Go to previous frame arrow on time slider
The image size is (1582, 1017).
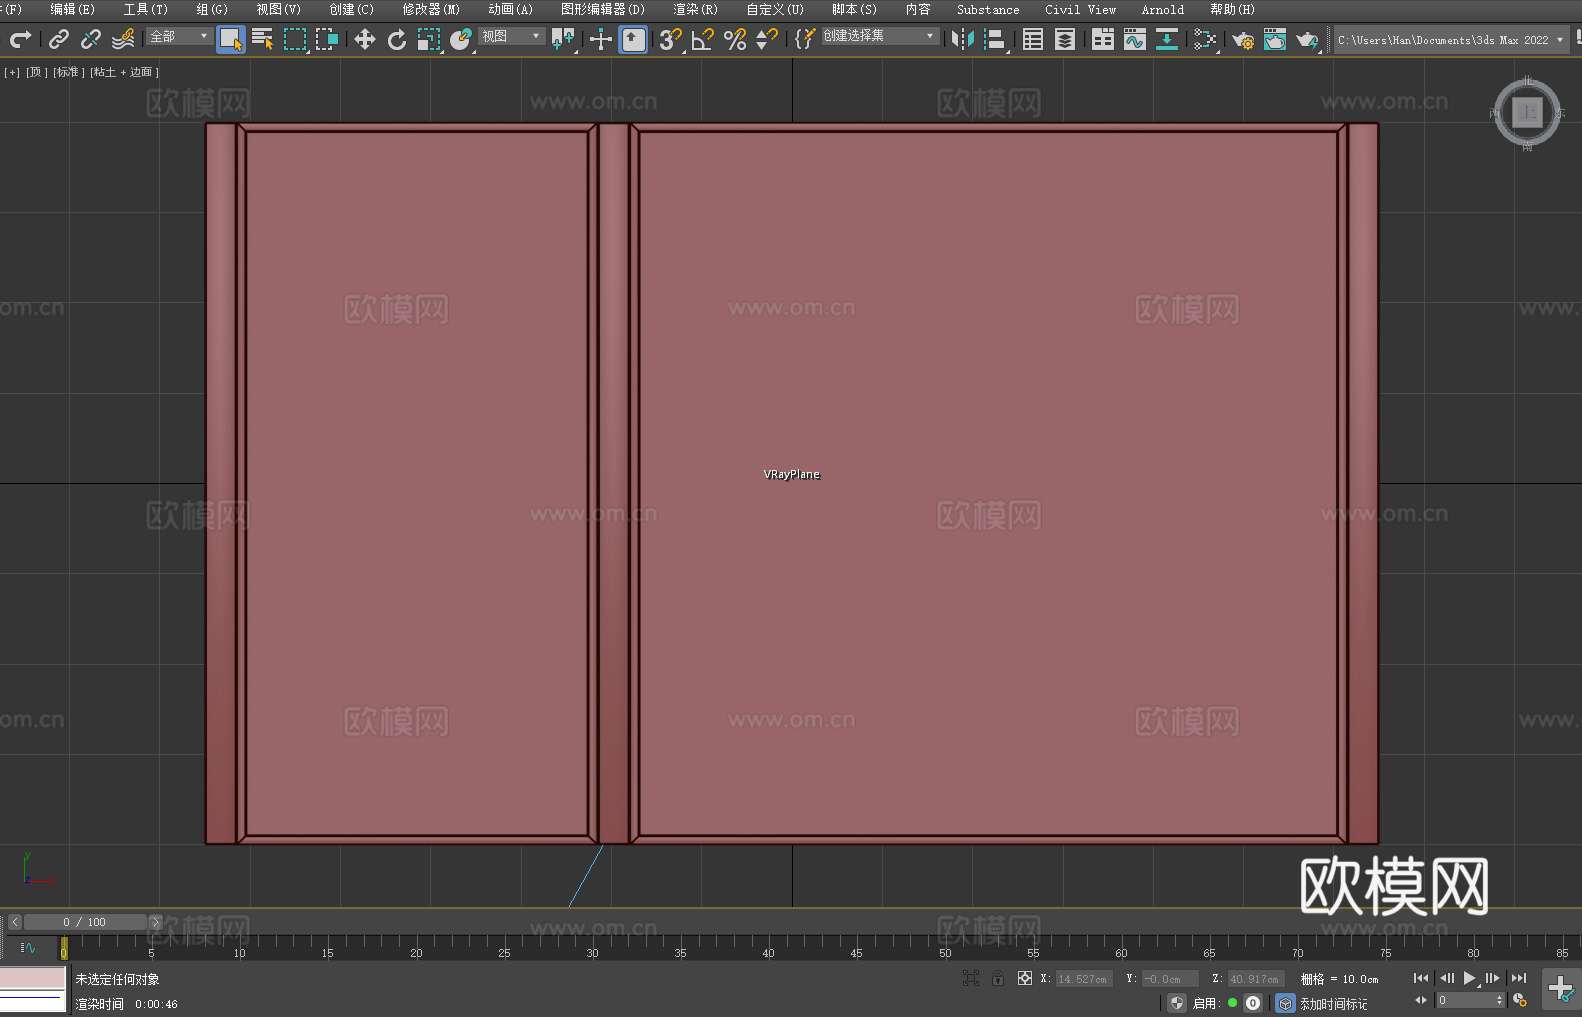14,922
